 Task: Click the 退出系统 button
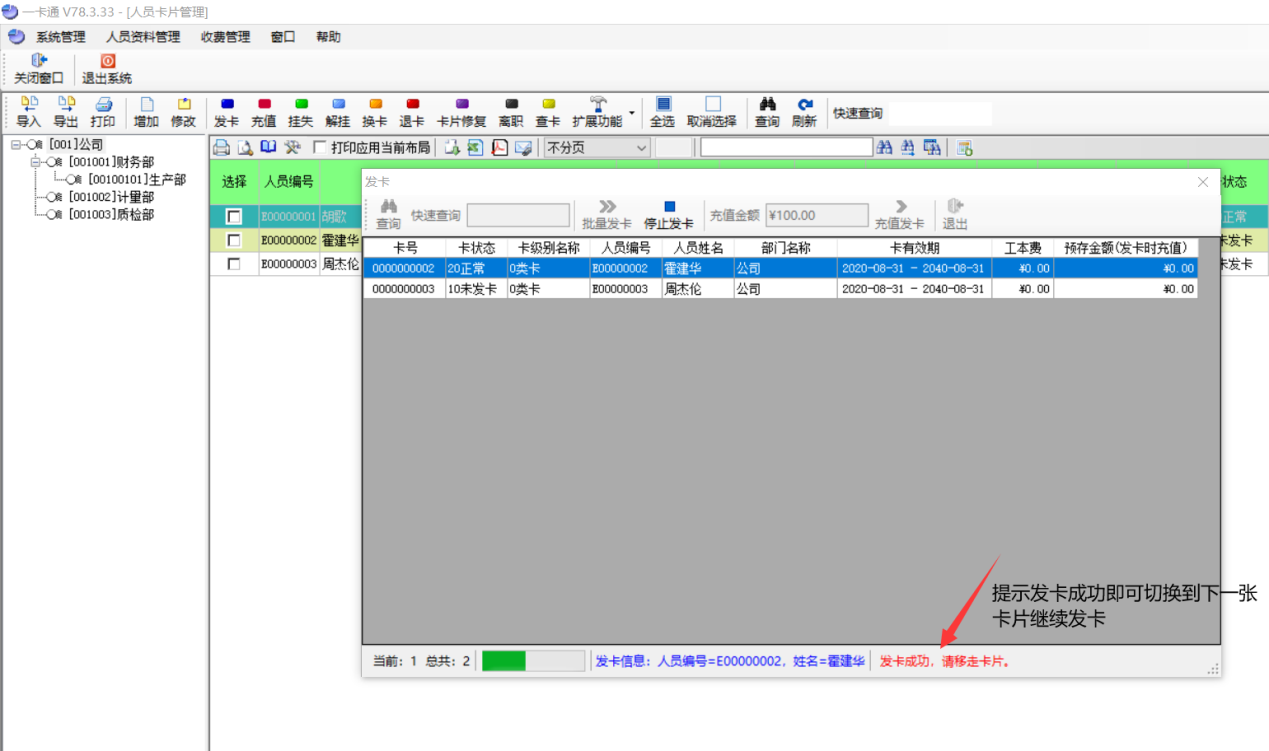[107, 69]
